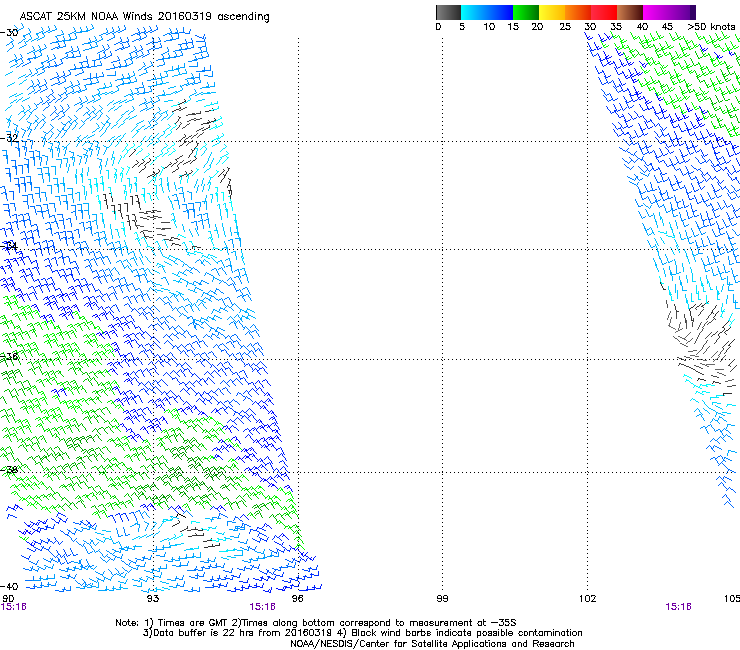Click the NOAA/NESDIS Center credit line
Image resolution: width=740 pixels, height=650 pixels.
click(432, 644)
